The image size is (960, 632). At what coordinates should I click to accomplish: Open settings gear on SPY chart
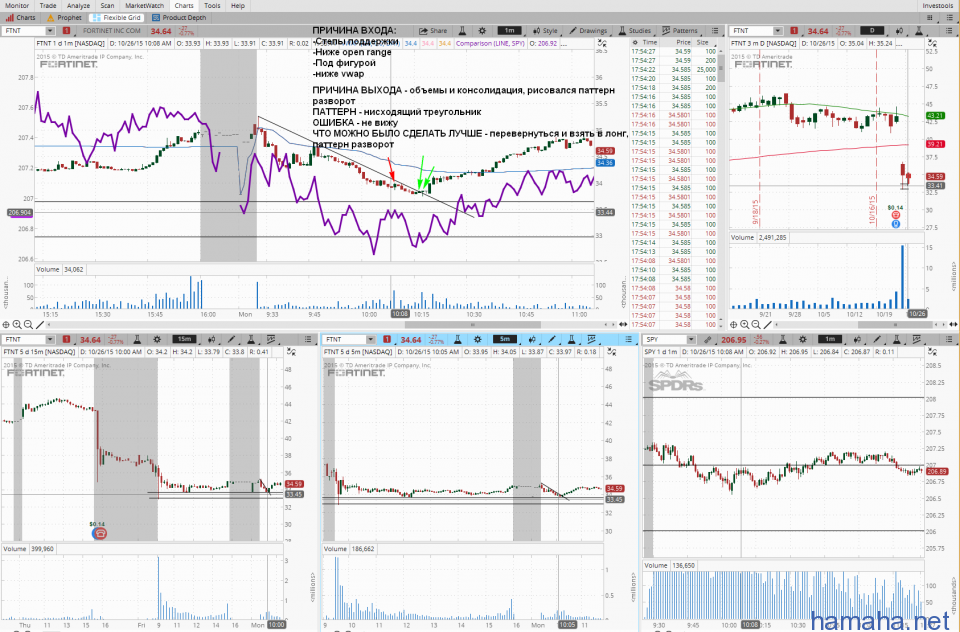coord(803,339)
